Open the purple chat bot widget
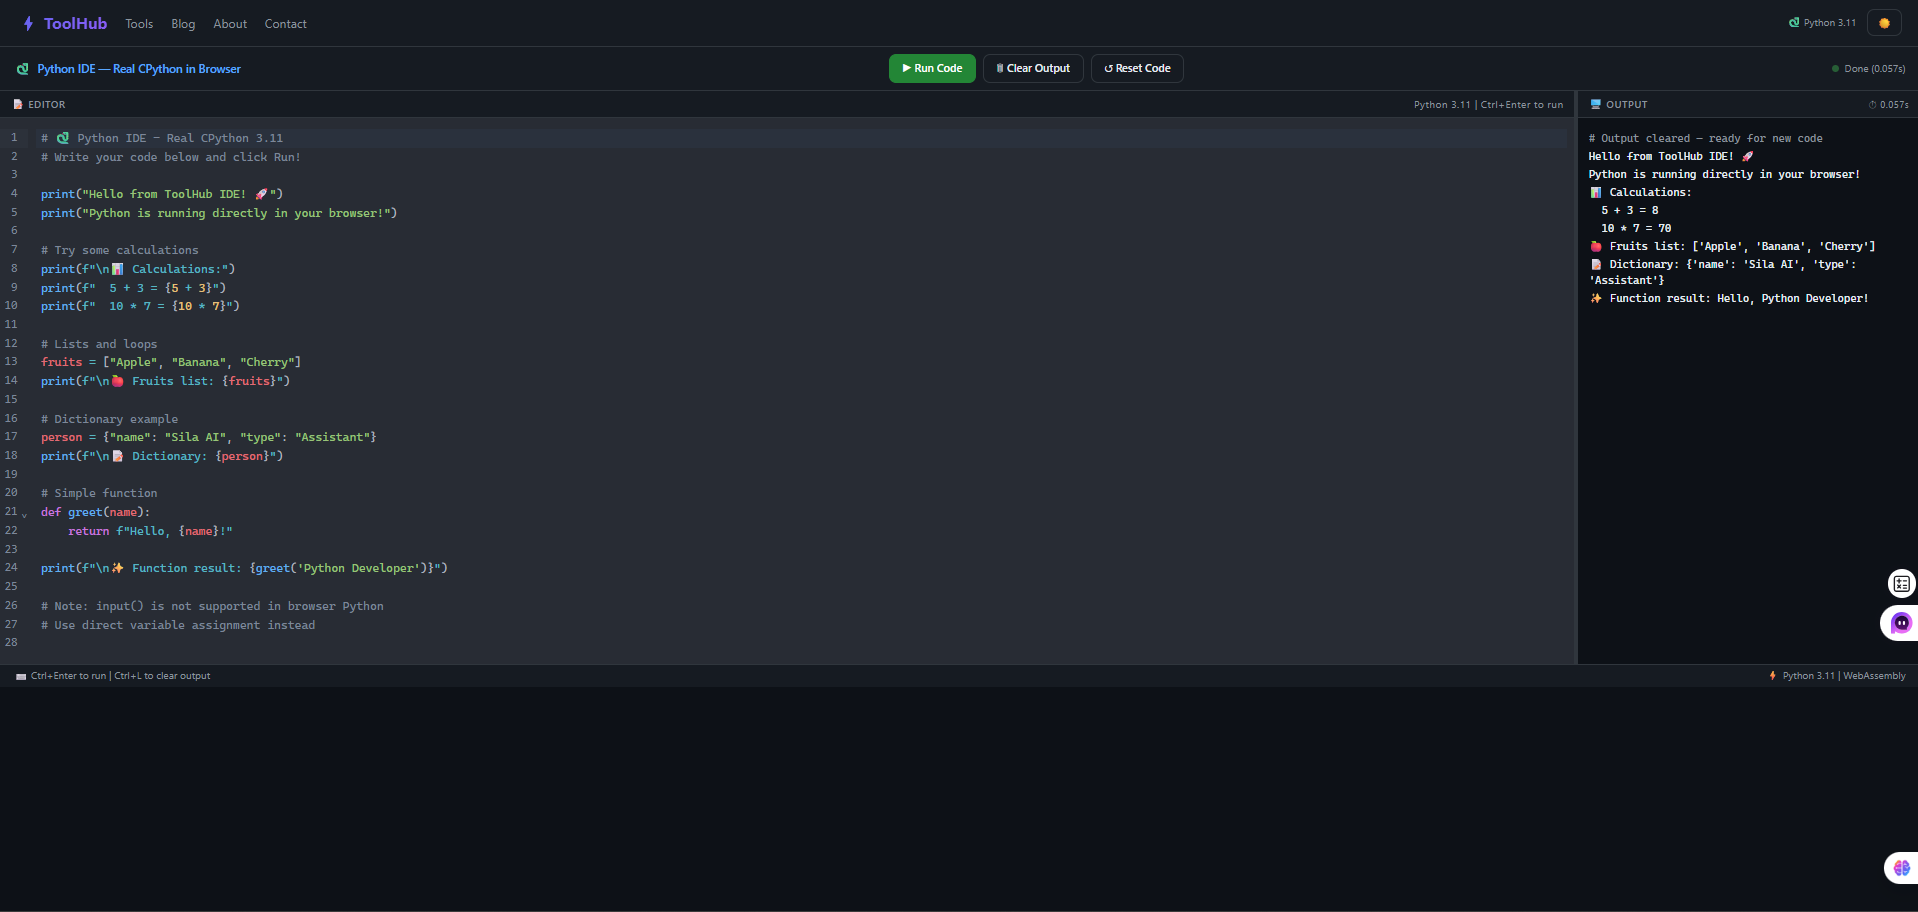This screenshot has width=1918, height=912. 1901,623
